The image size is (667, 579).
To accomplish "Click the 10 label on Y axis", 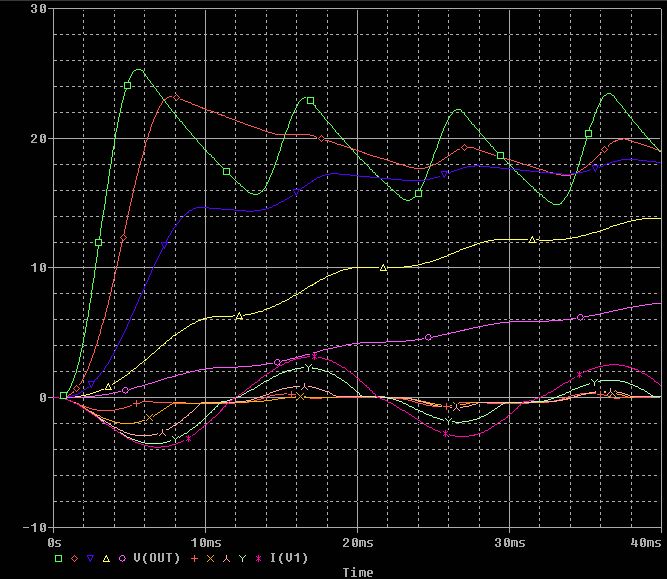I will coord(38,268).
